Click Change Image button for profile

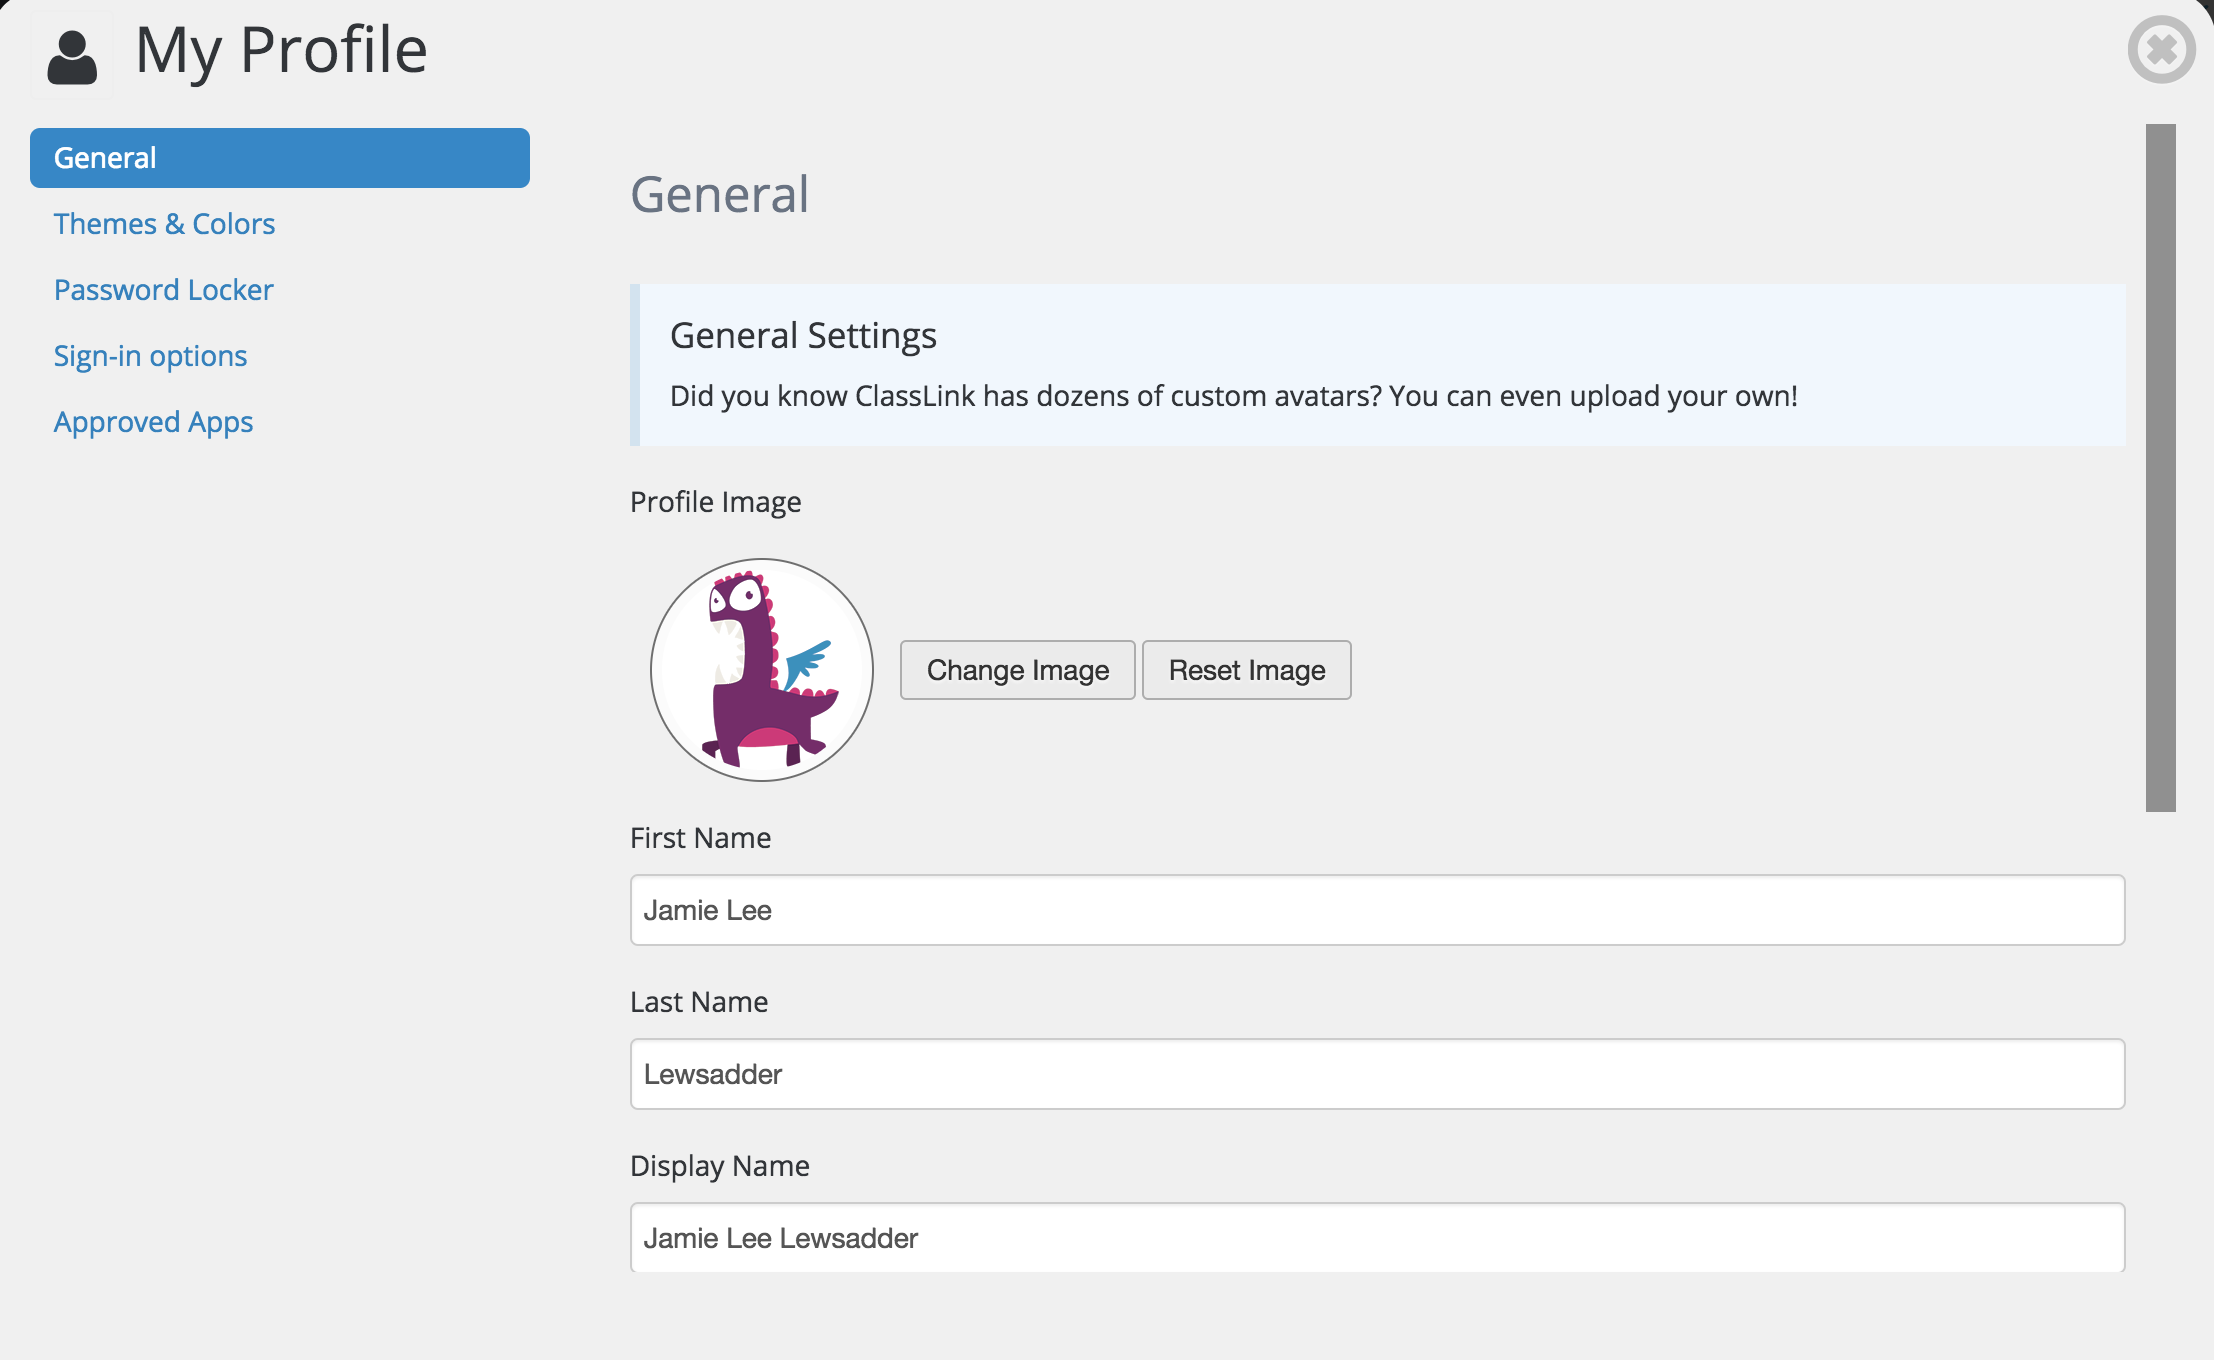(x=1017, y=671)
